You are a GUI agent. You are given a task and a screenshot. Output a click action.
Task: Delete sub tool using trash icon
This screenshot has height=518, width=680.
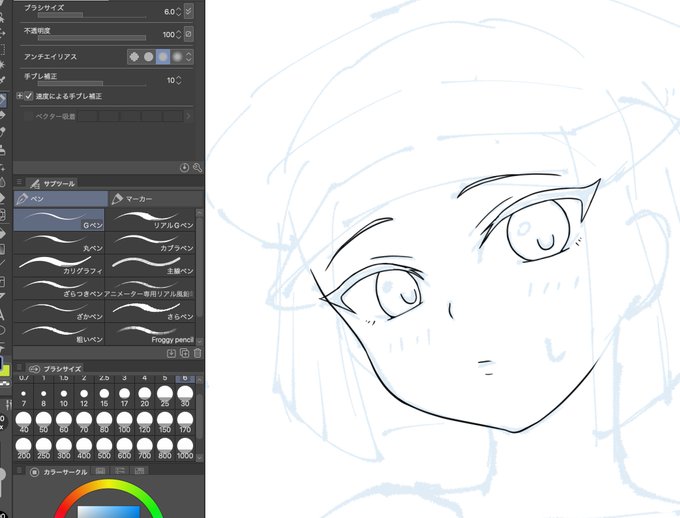197,353
